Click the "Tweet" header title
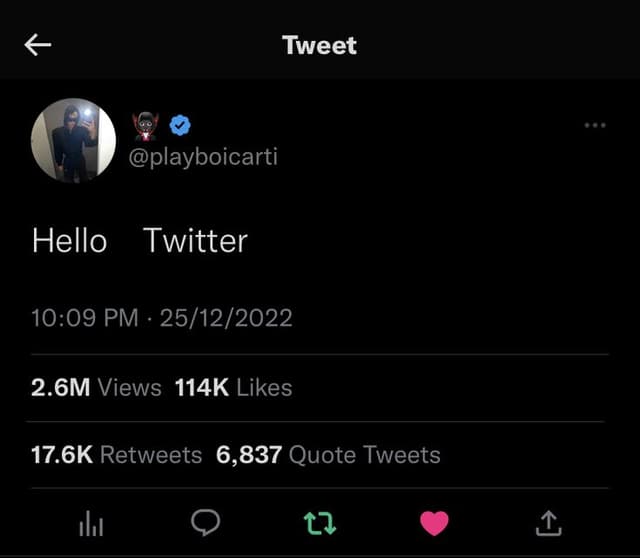The image size is (640, 558). pos(319,45)
